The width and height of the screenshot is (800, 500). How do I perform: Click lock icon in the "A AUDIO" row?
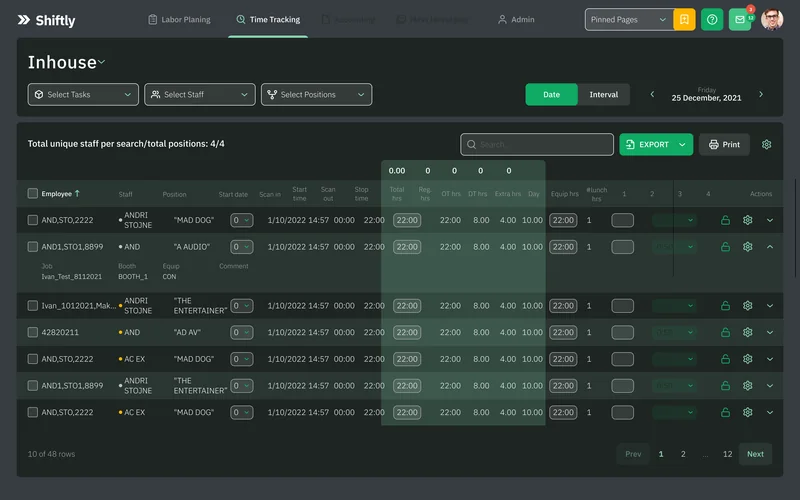coord(725,247)
